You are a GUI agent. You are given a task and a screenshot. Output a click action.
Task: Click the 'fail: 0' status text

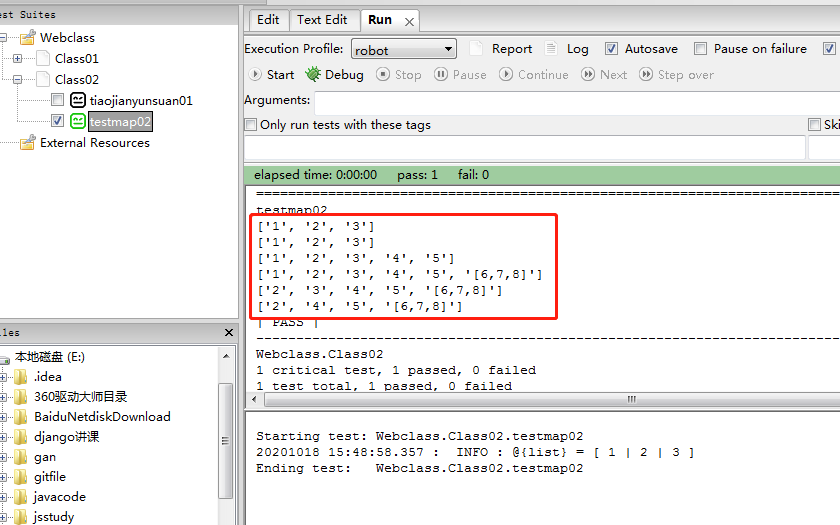click(473, 175)
